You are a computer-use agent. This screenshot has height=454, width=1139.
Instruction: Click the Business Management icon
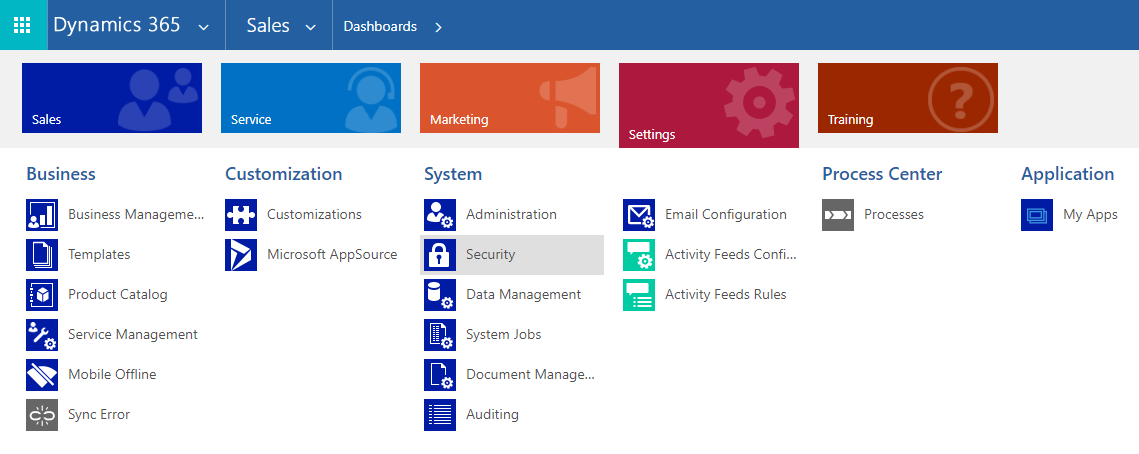point(42,215)
